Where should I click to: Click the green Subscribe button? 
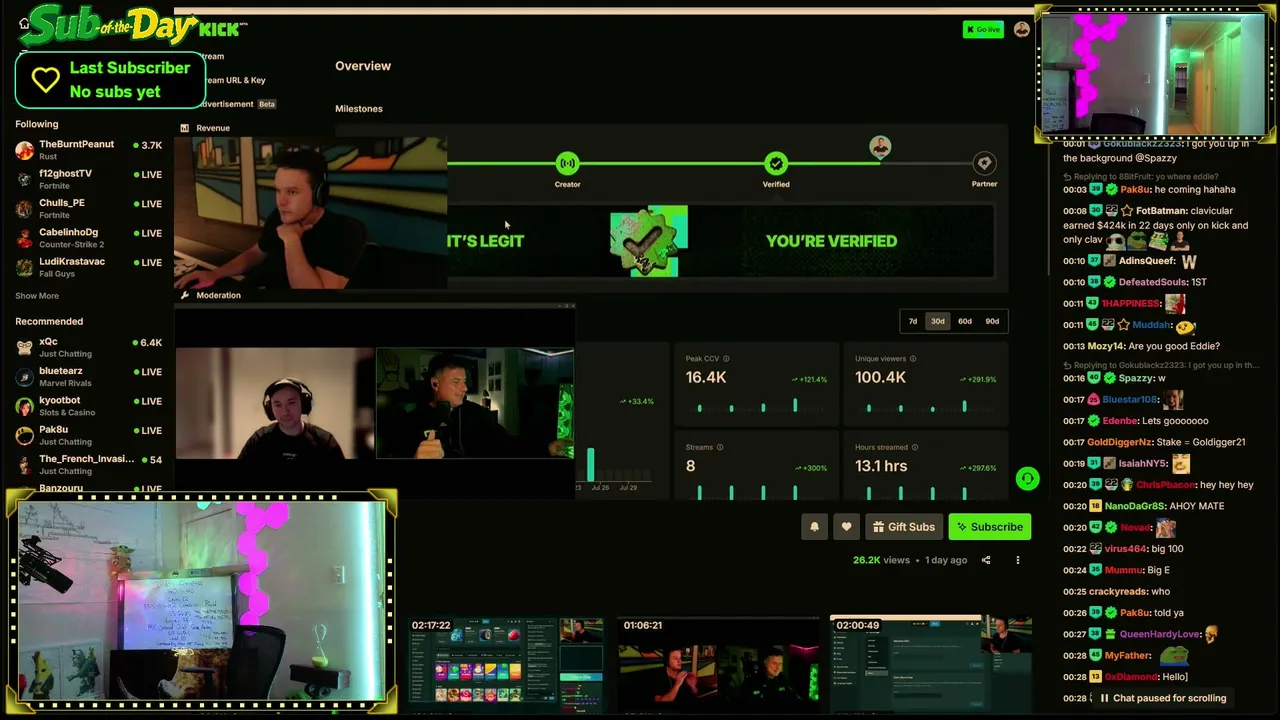[989, 527]
